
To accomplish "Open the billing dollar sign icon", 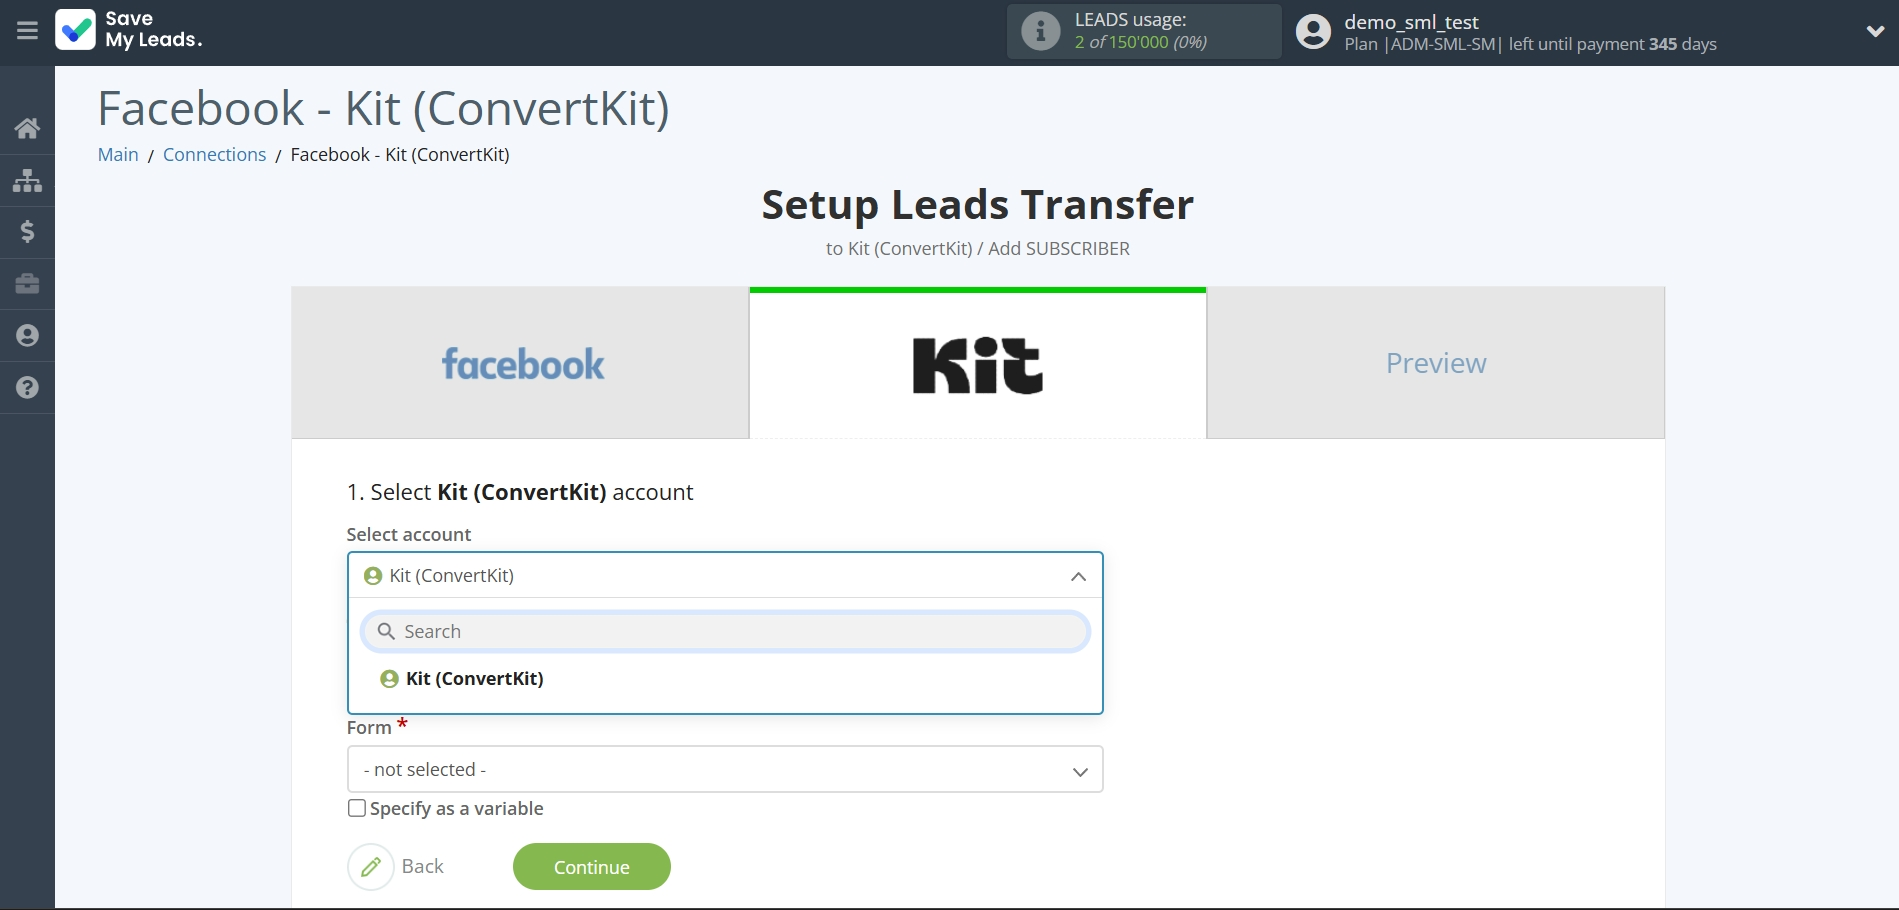I will [26, 232].
